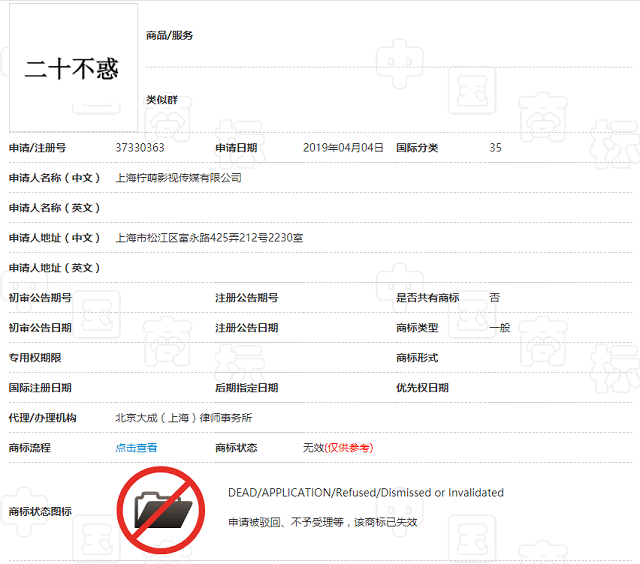Viewport: 640px width, 564px height.
Task: Click the 商标流程 field label
Action: click(x=29, y=448)
